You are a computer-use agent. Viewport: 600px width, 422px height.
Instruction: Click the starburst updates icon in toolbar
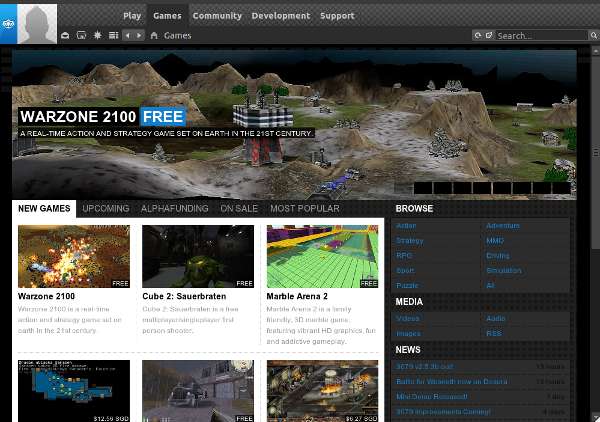coord(98,36)
